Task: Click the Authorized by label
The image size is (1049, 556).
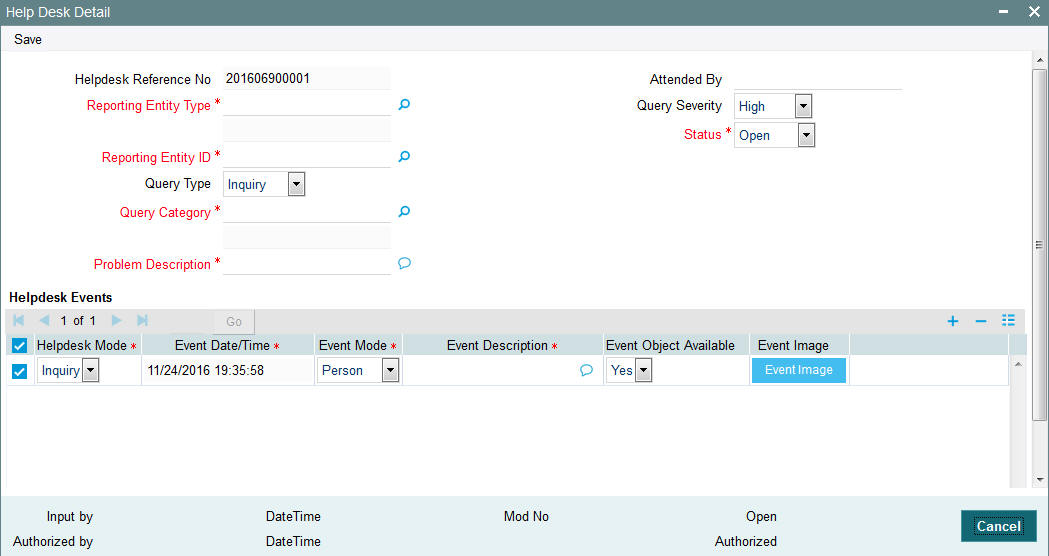Action: tap(53, 541)
